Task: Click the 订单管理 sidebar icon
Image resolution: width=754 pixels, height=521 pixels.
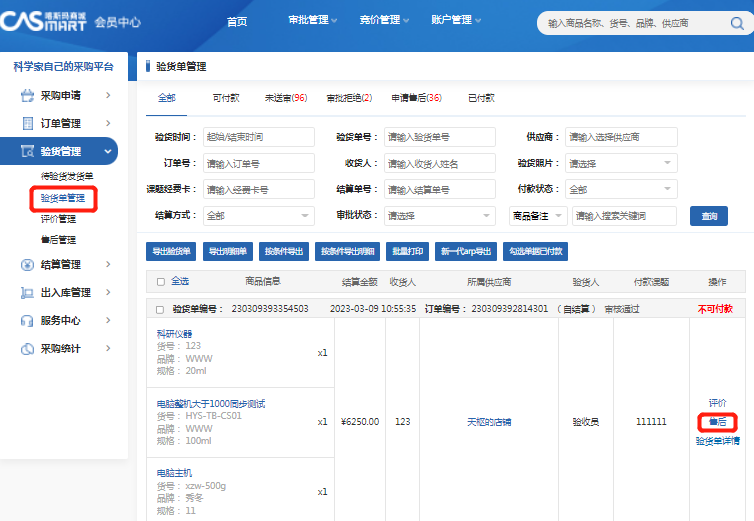Action: click(28, 124)
